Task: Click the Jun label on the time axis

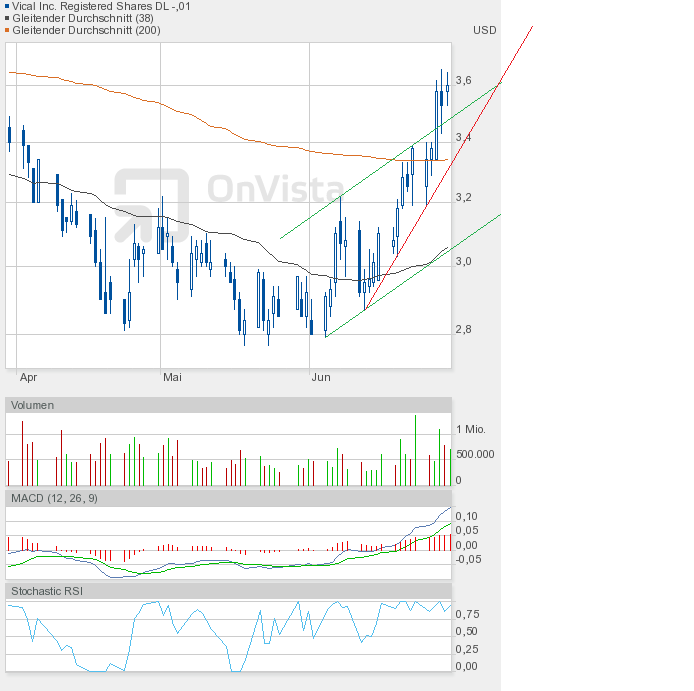Action: 321,377
